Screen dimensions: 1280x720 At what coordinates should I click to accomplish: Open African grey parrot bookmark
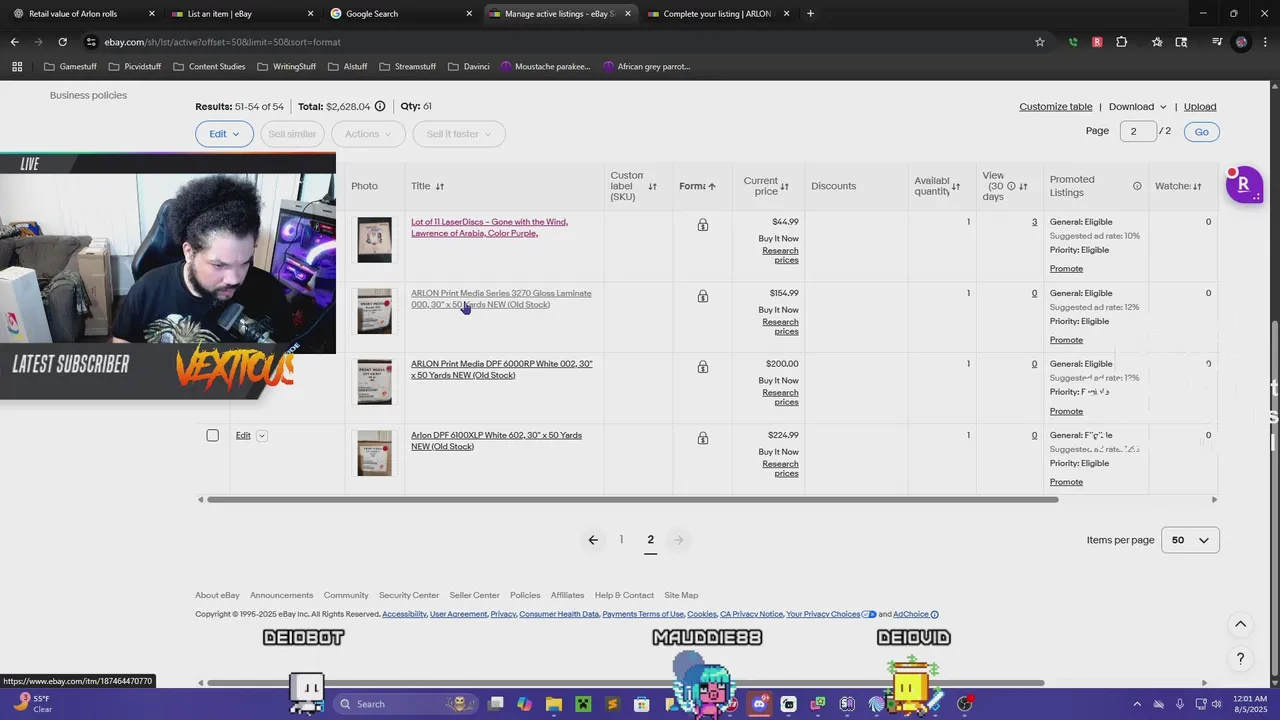click(x=647, y=66)
